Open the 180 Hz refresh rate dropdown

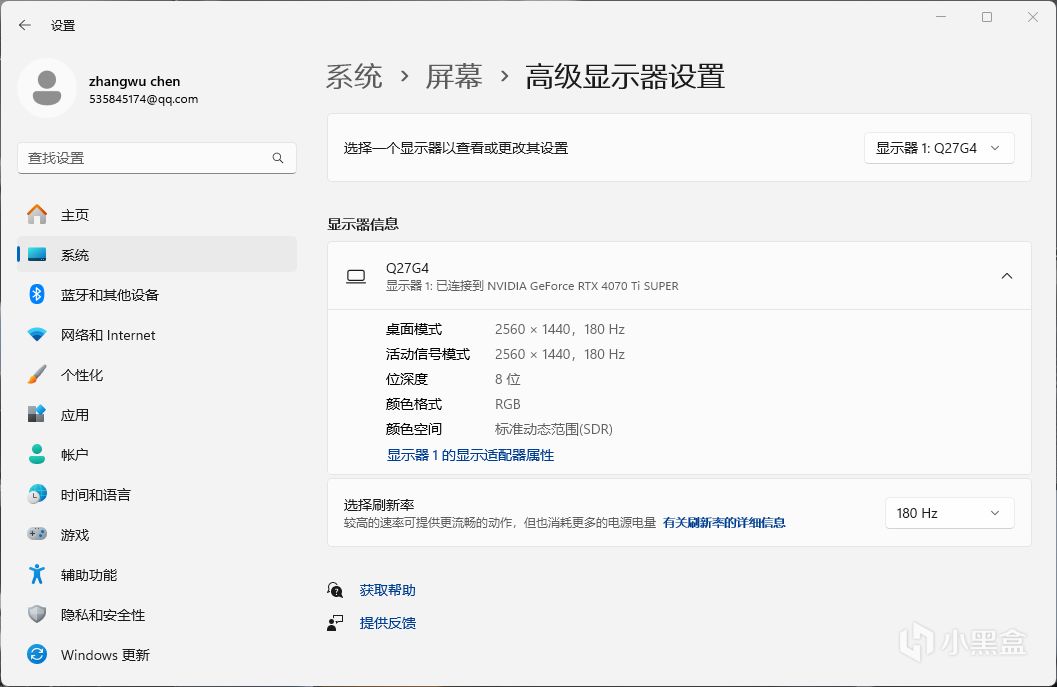948,512
